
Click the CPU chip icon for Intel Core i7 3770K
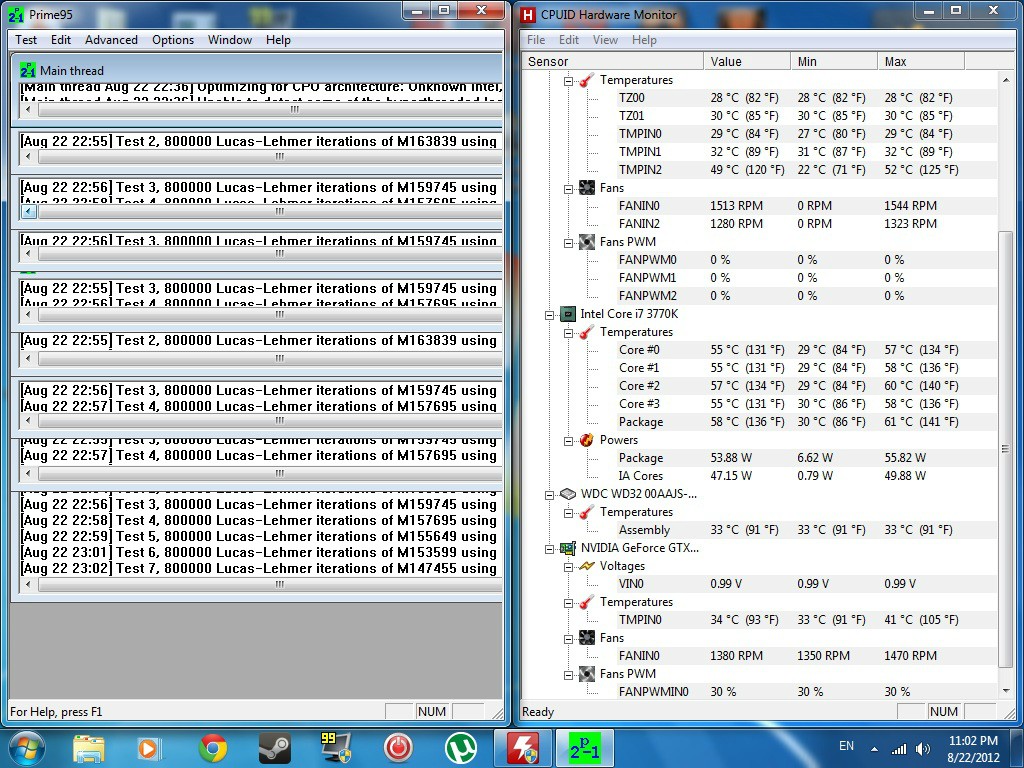(x=568, y=314)
